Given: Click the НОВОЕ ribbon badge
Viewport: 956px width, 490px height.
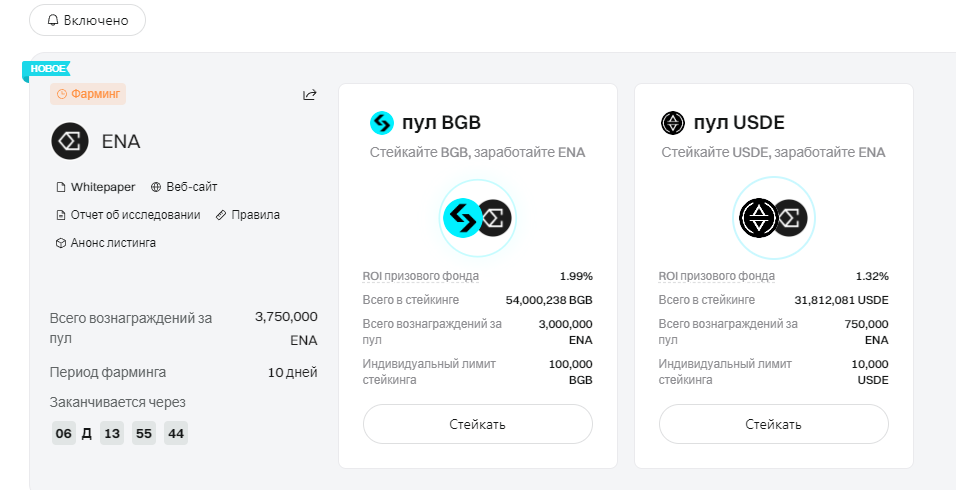Looking at the screenshot, I should tap(47, 69).
